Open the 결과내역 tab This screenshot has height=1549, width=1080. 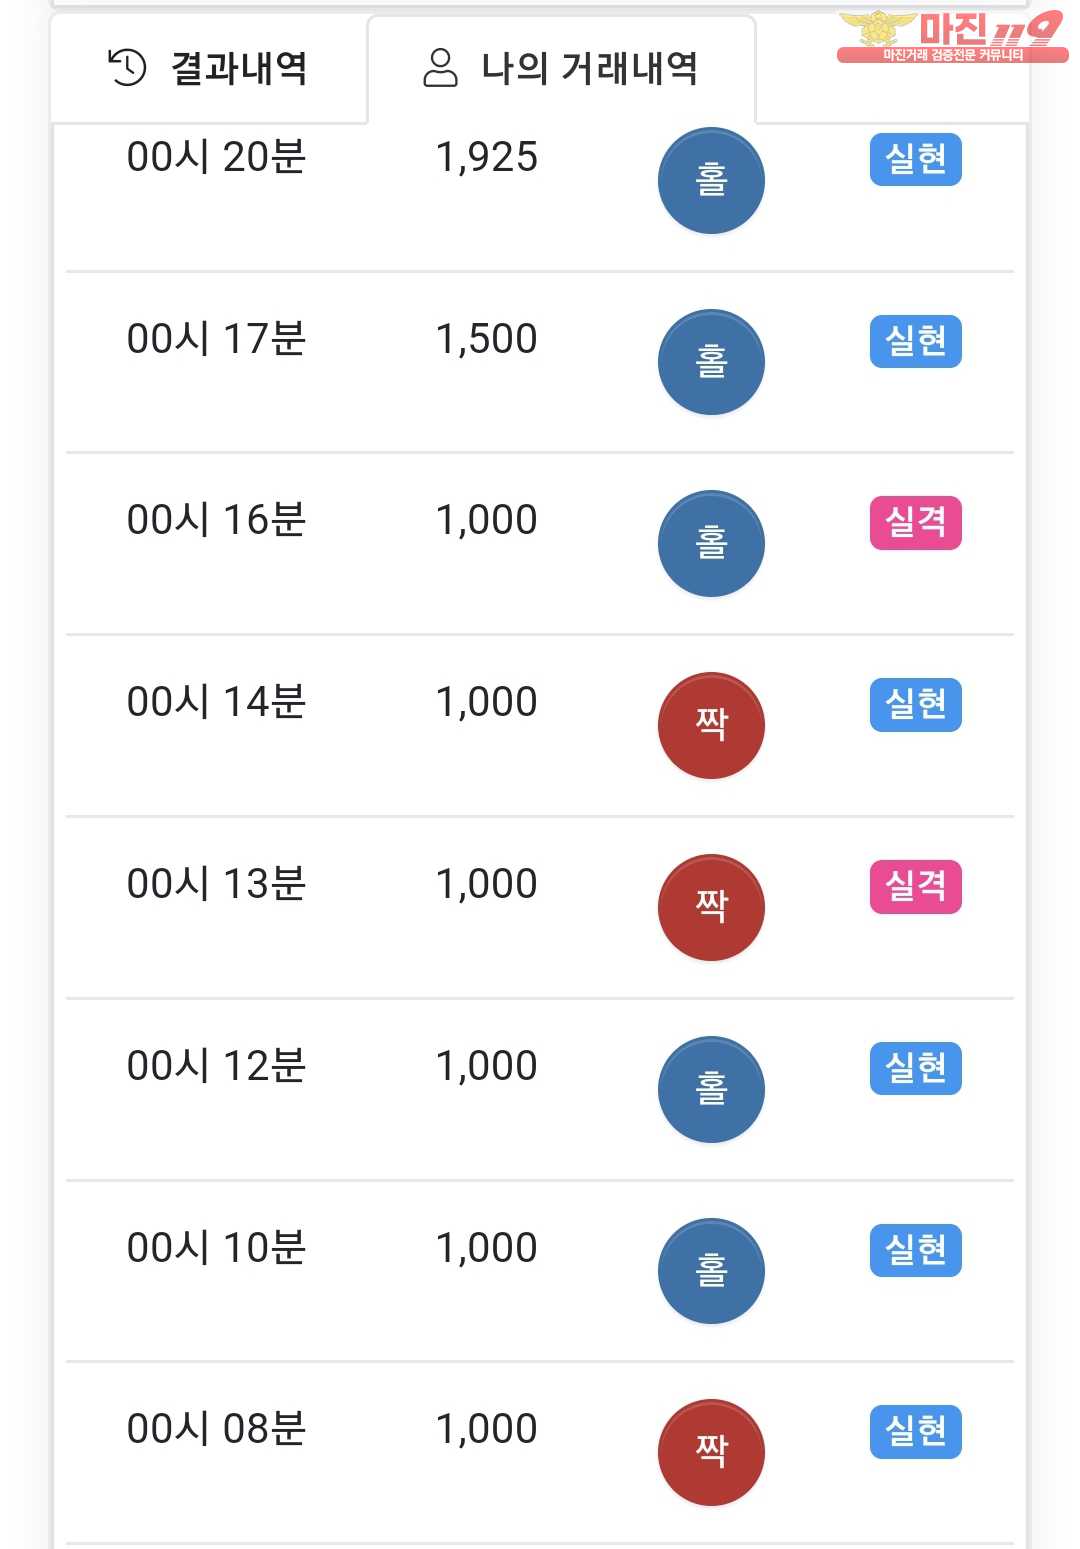point(208,68)
